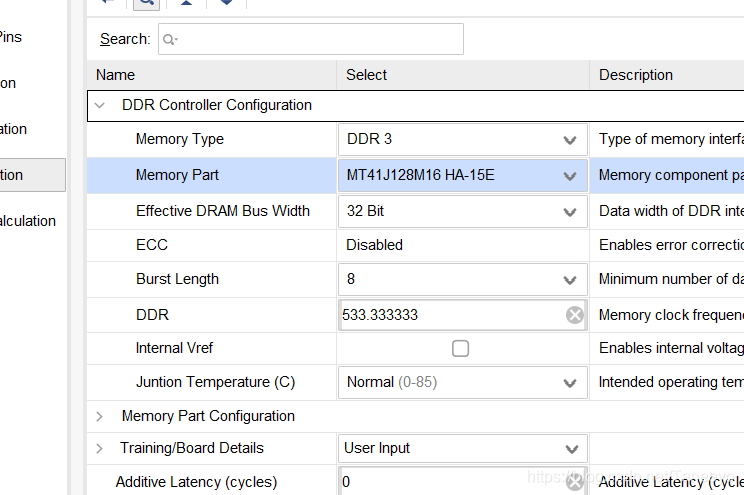
Task: Open the Training/Board Details User Input dropdown
Action: [463, 448]
